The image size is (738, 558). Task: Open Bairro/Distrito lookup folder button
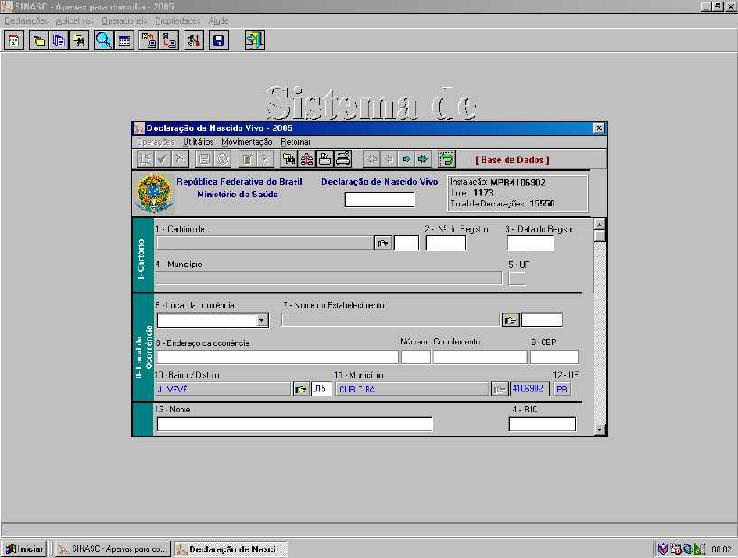click(300, 389)
